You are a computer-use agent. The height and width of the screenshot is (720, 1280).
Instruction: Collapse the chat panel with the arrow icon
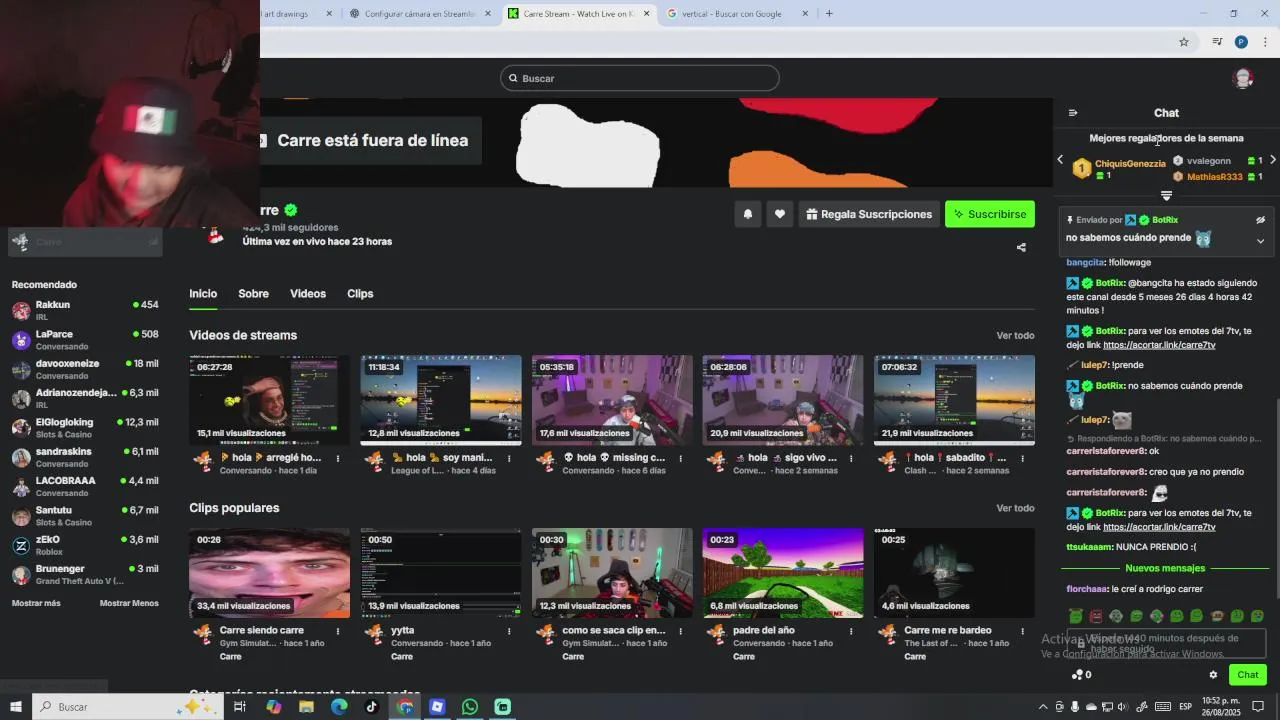click(x=1073, y=113)
